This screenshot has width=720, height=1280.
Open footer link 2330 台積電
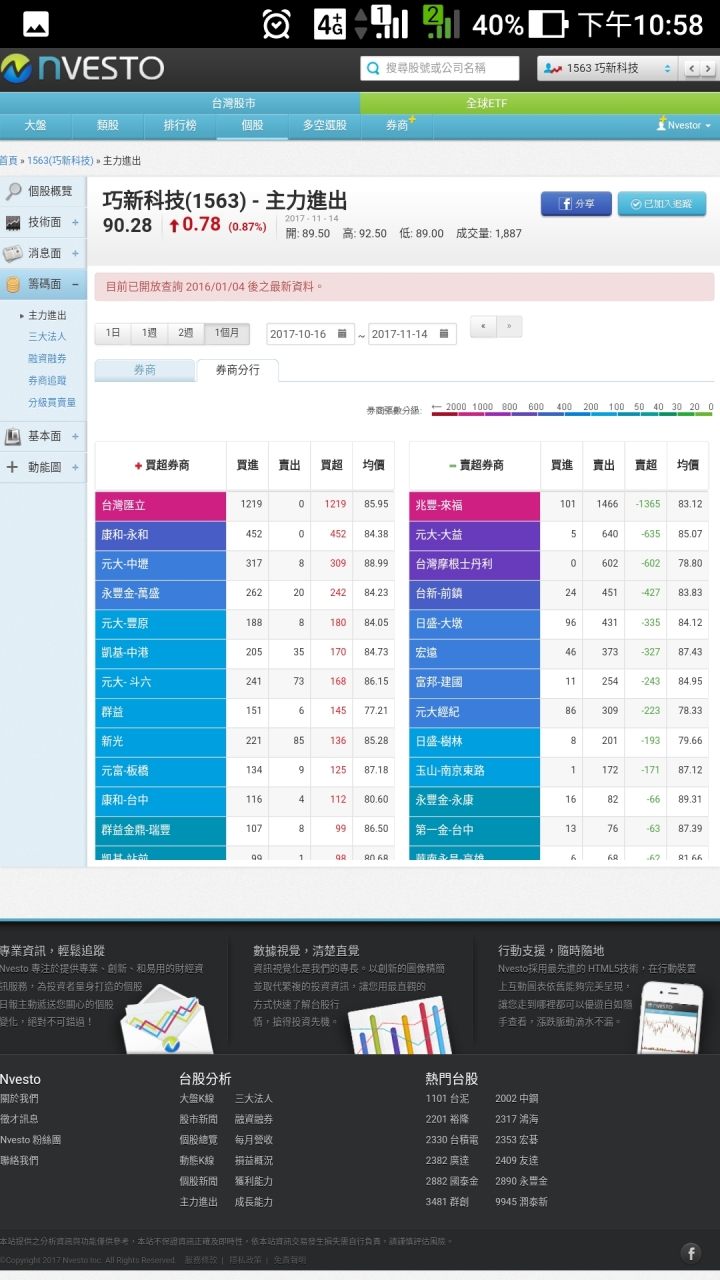pos(452,1139)
